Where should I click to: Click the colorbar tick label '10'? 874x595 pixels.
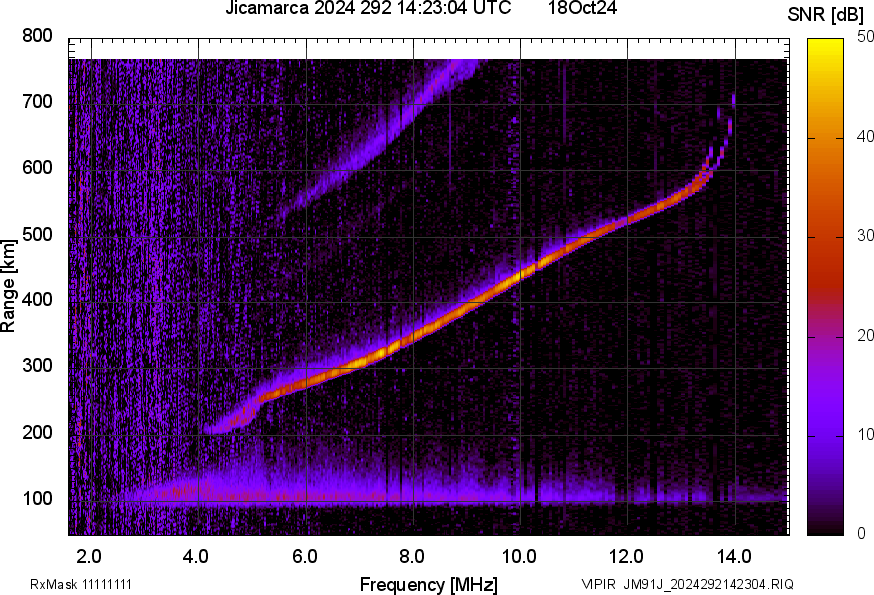[865, 434]
